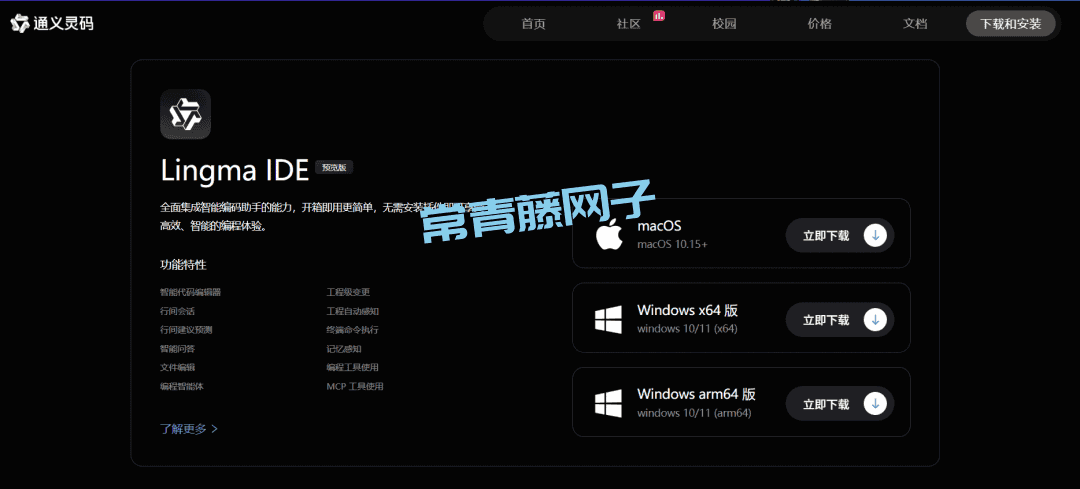This screenshot has height=489, width=1080.
Task: Click the 编程工具使用 feature
Action: pos(353,368)
